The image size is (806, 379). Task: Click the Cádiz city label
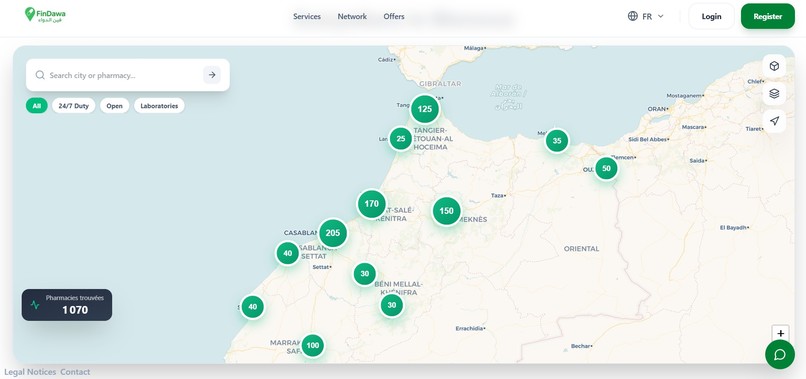(387, 60)
